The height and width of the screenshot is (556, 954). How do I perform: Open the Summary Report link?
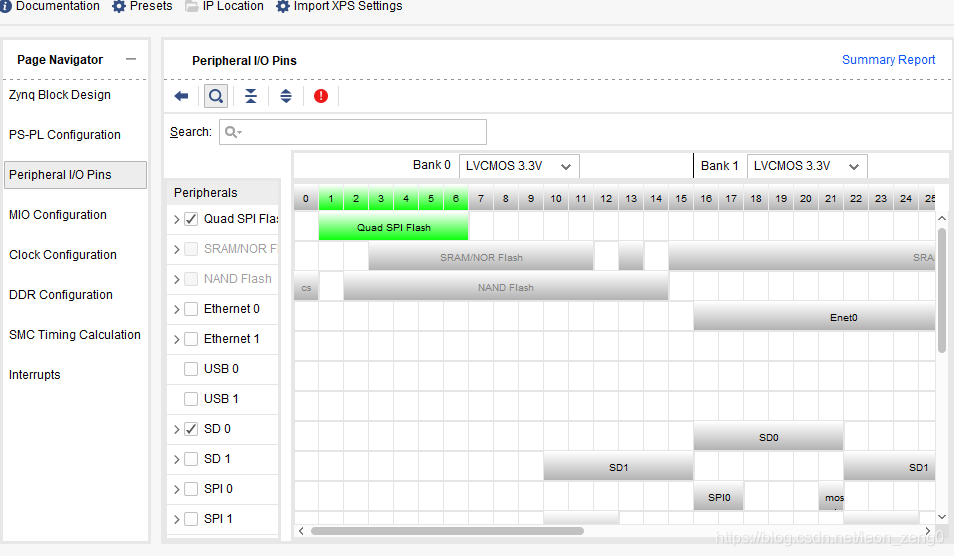888,60
